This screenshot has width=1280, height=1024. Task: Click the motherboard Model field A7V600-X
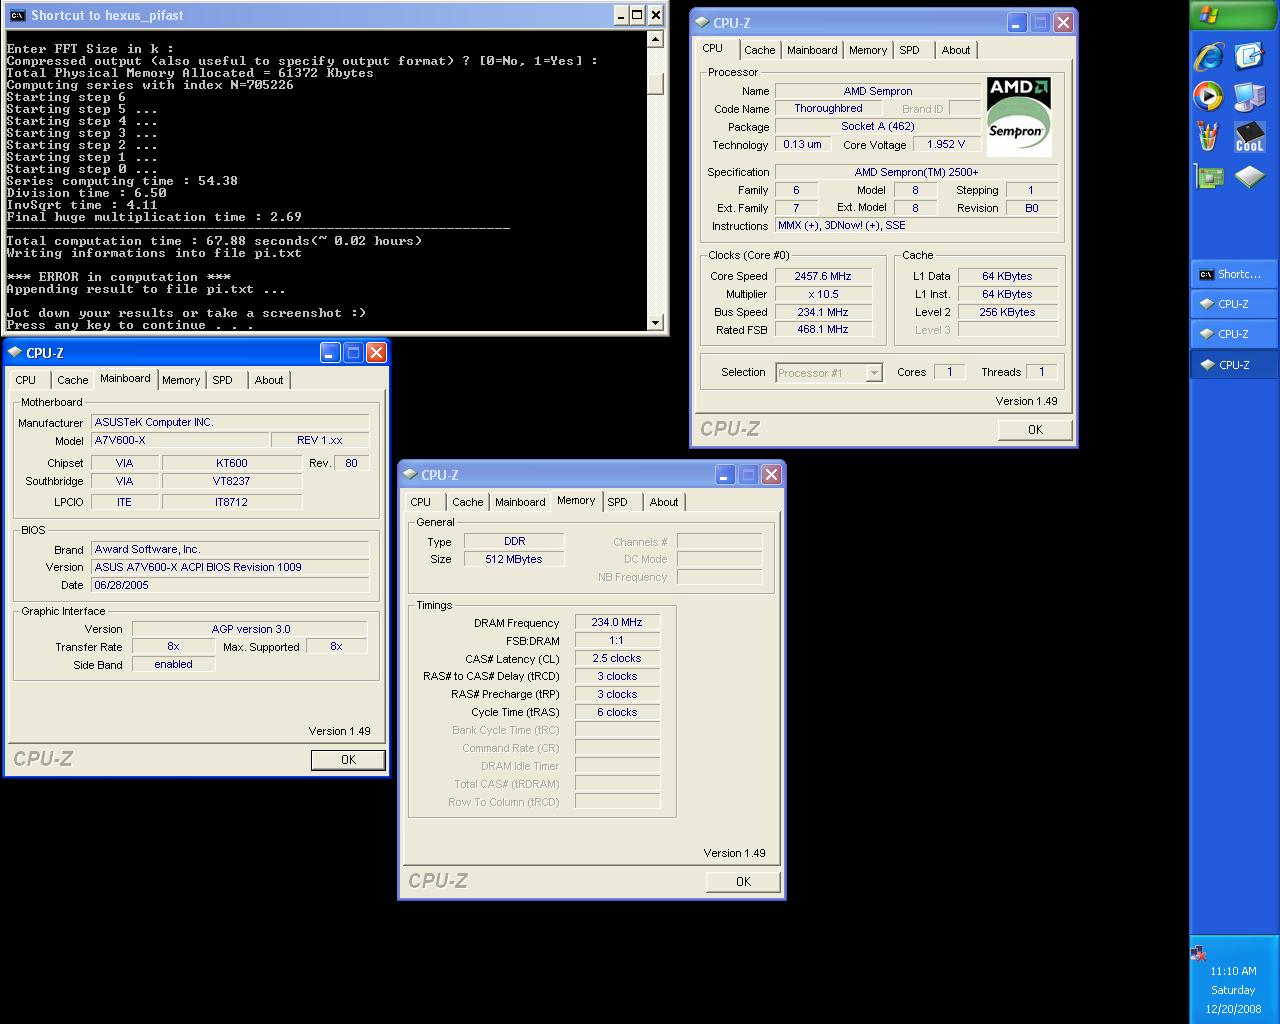pyautogui.click(x=180, y=440)
